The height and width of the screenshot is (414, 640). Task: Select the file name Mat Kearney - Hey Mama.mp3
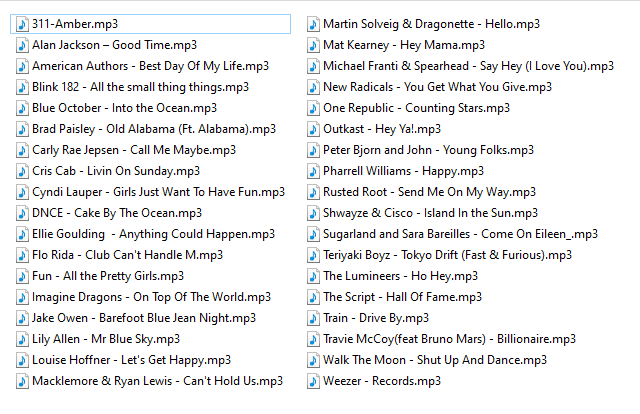coord(404,45)
